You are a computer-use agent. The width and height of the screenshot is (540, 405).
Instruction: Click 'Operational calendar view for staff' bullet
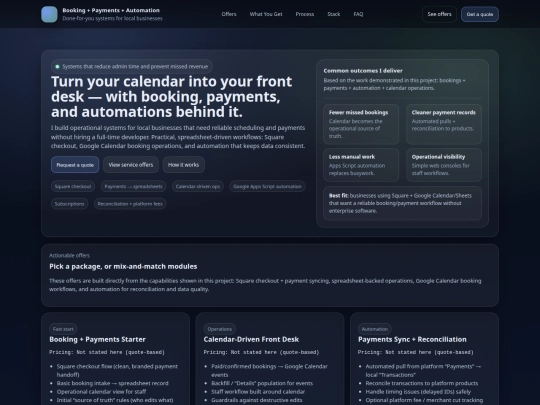[102, 392]
